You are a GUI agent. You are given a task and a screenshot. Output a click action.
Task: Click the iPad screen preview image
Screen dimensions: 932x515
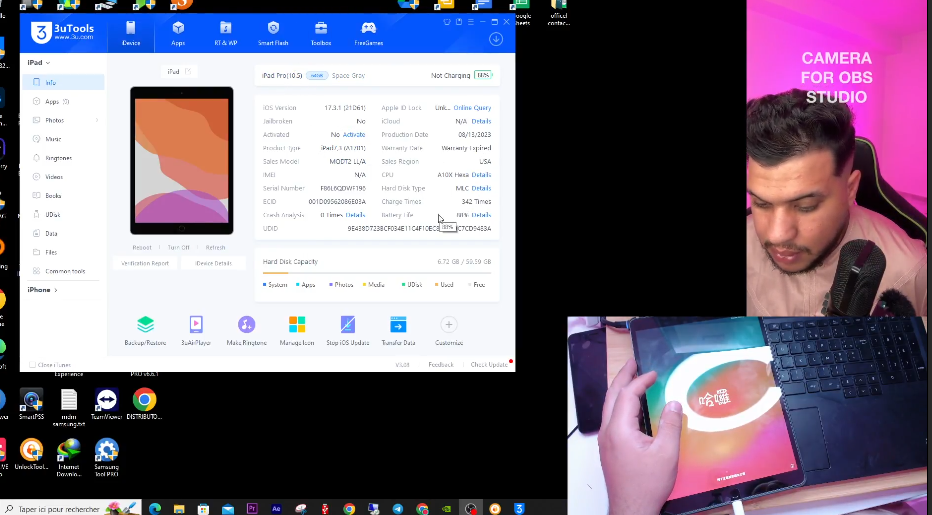(182, 161)
